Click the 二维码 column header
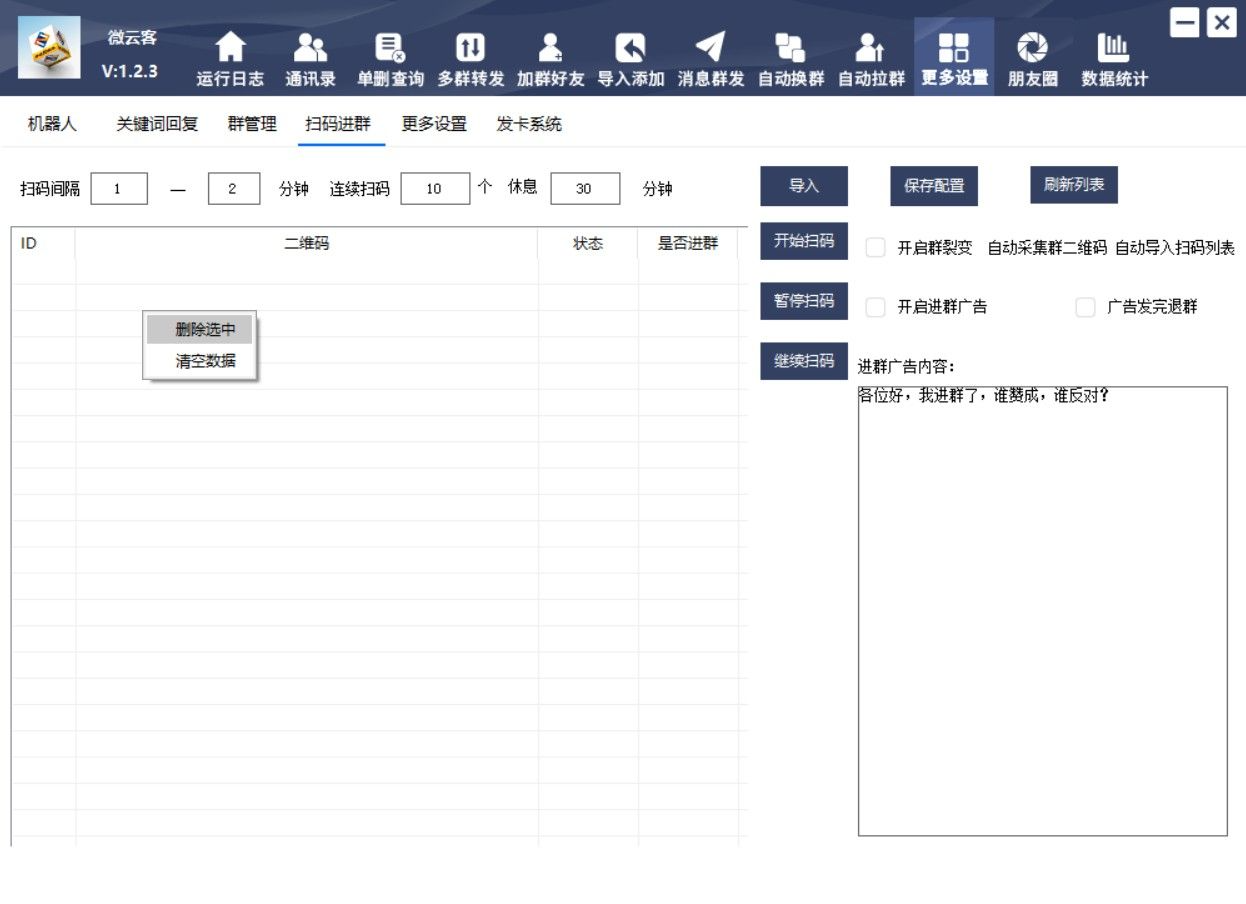The width and height of the screenshot is (1246, 904). [307, 243]
